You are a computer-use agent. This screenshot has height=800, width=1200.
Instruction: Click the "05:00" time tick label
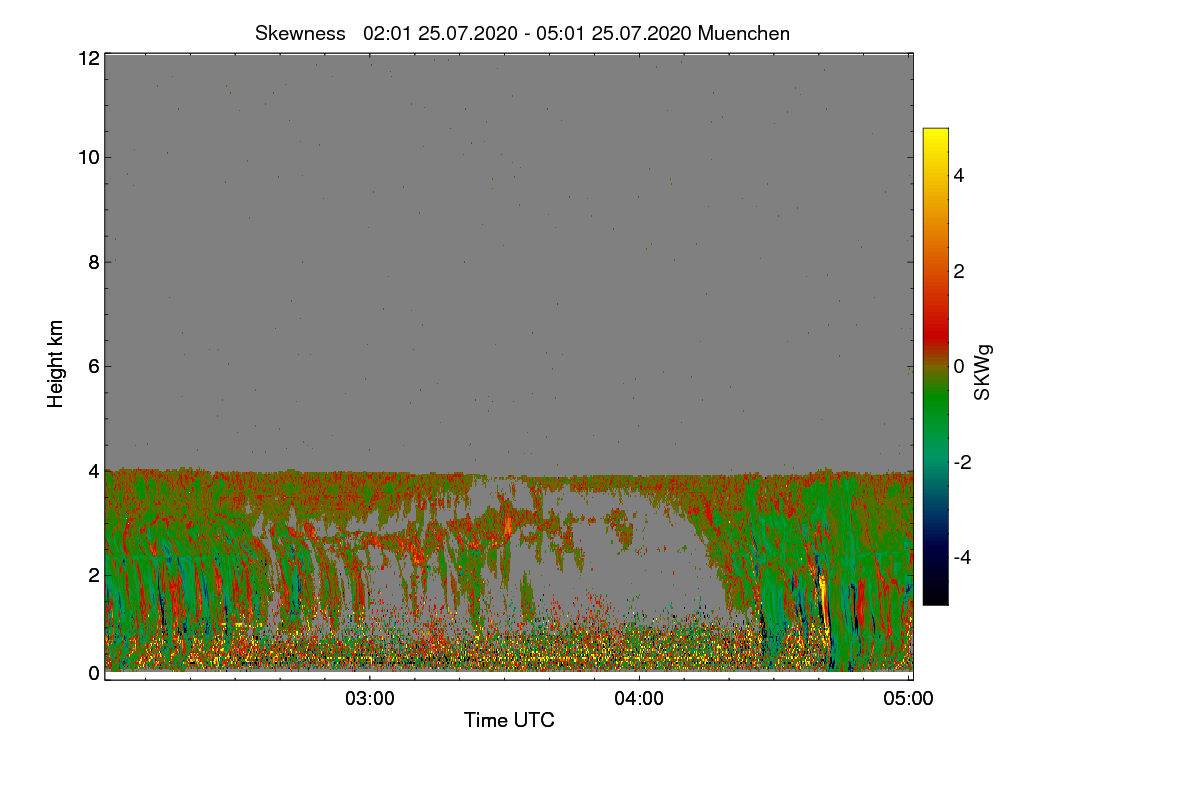click(x=910, y=699)
